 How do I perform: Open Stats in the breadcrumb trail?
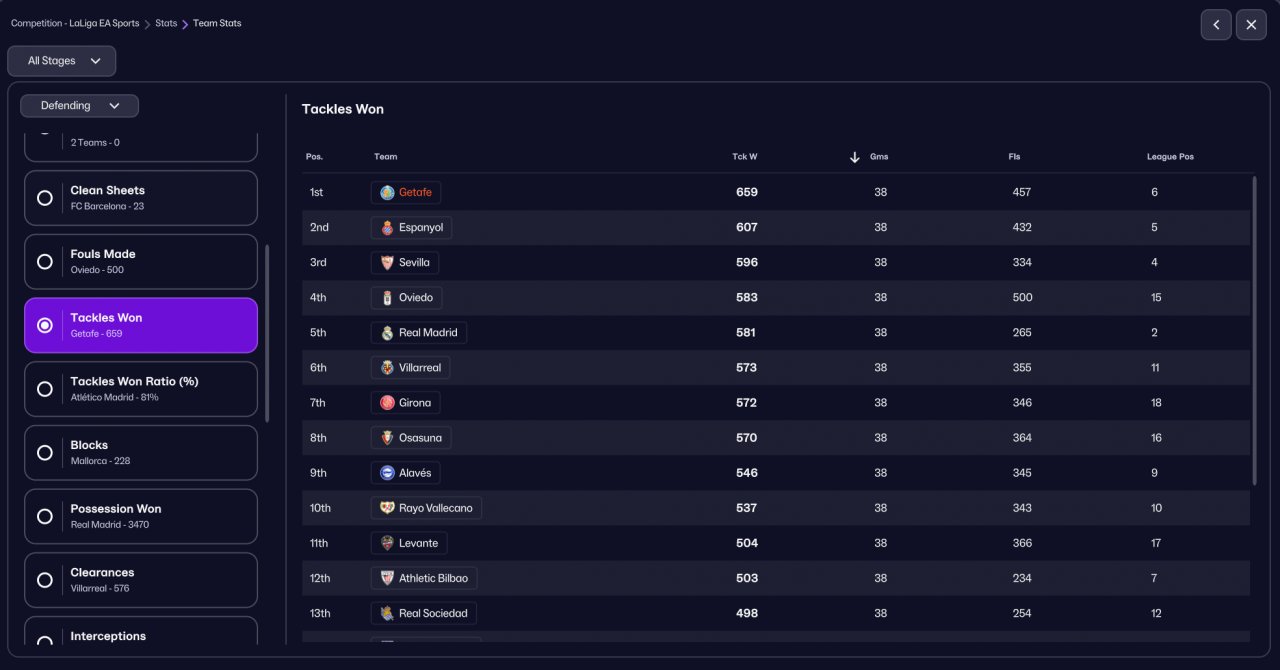[166, 23]
